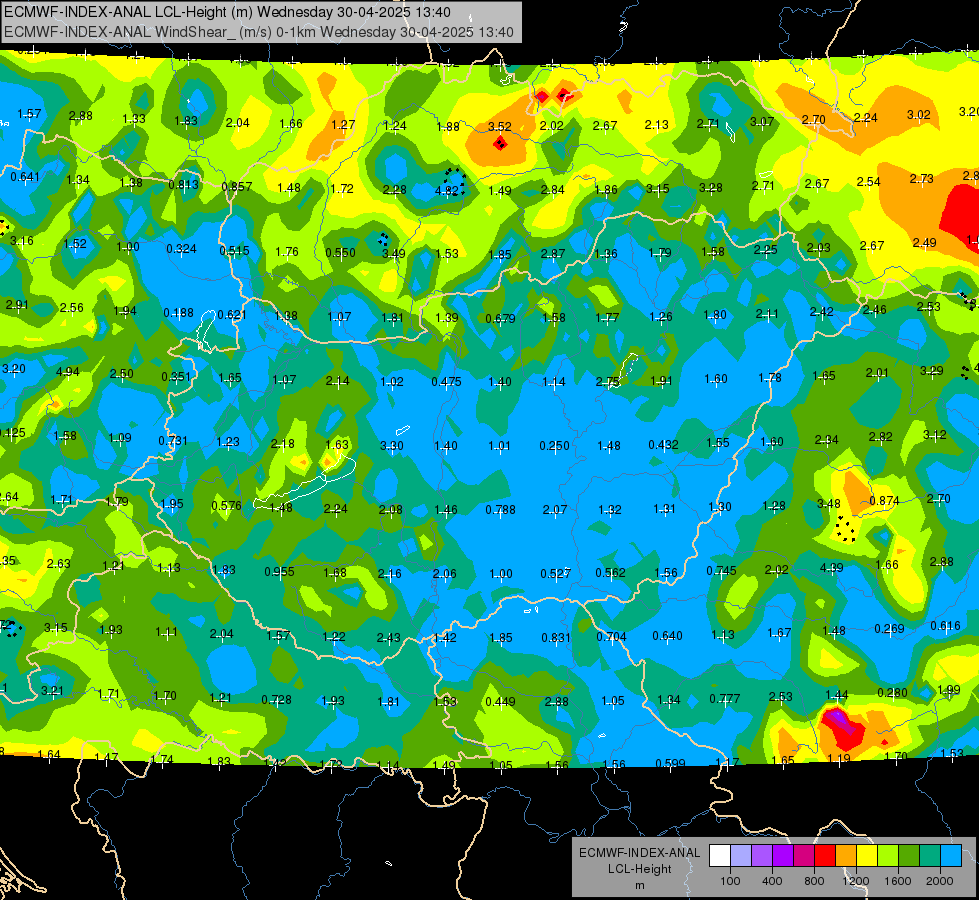The height and width of the screenshot is (900, 979).
Task: Click the wind shear value 0.562
Action: [610, 573]
